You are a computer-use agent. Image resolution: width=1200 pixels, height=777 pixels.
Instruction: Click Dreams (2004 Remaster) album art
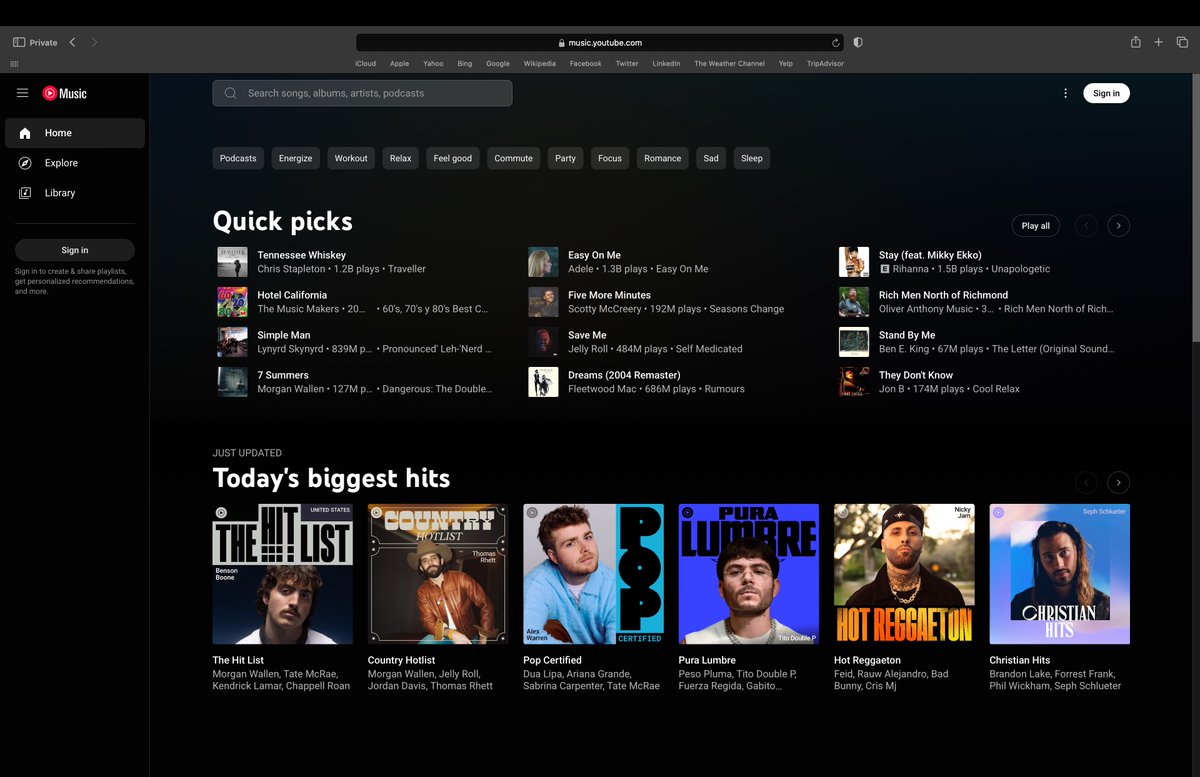tap(543, 382)
